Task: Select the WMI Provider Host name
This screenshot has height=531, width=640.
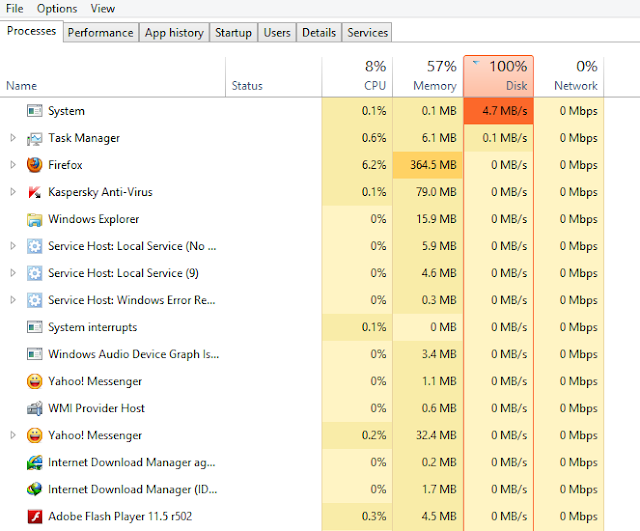Action: [x=96, y=408]
